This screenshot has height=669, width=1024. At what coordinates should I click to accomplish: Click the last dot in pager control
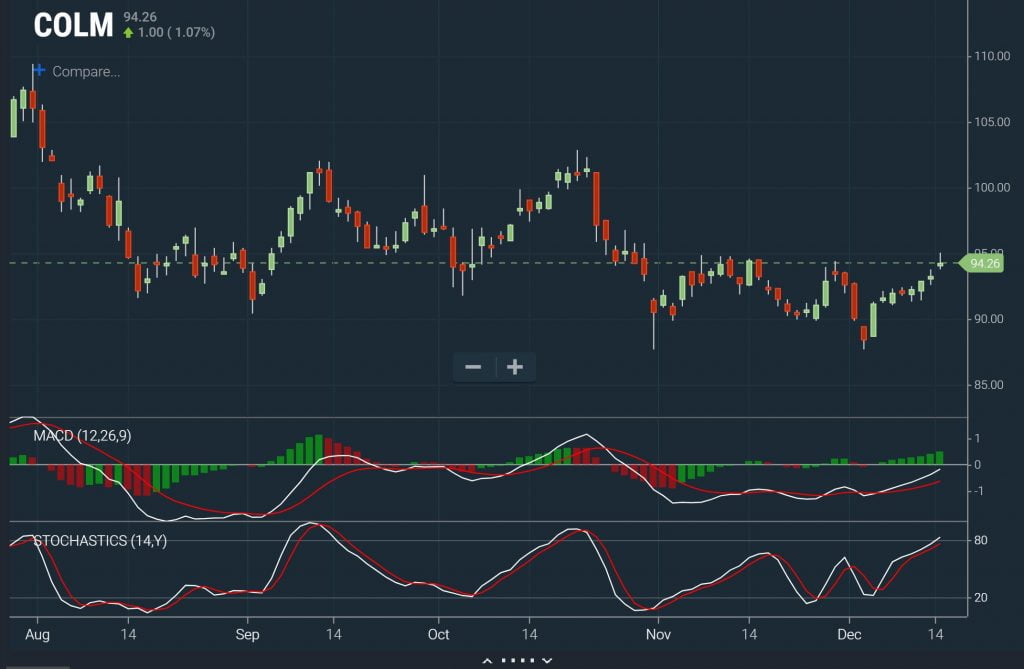531,659
